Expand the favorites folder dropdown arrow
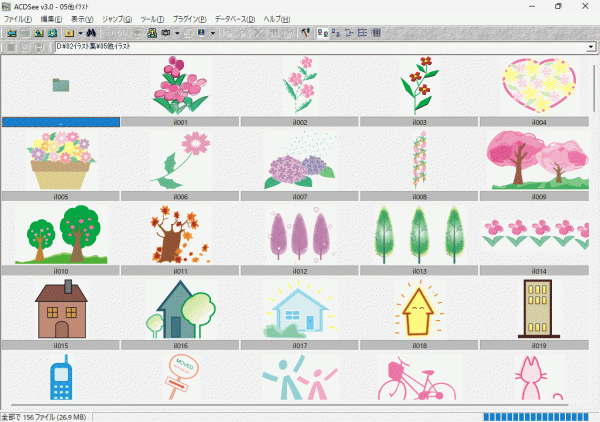600x422 pixels. 80,33
